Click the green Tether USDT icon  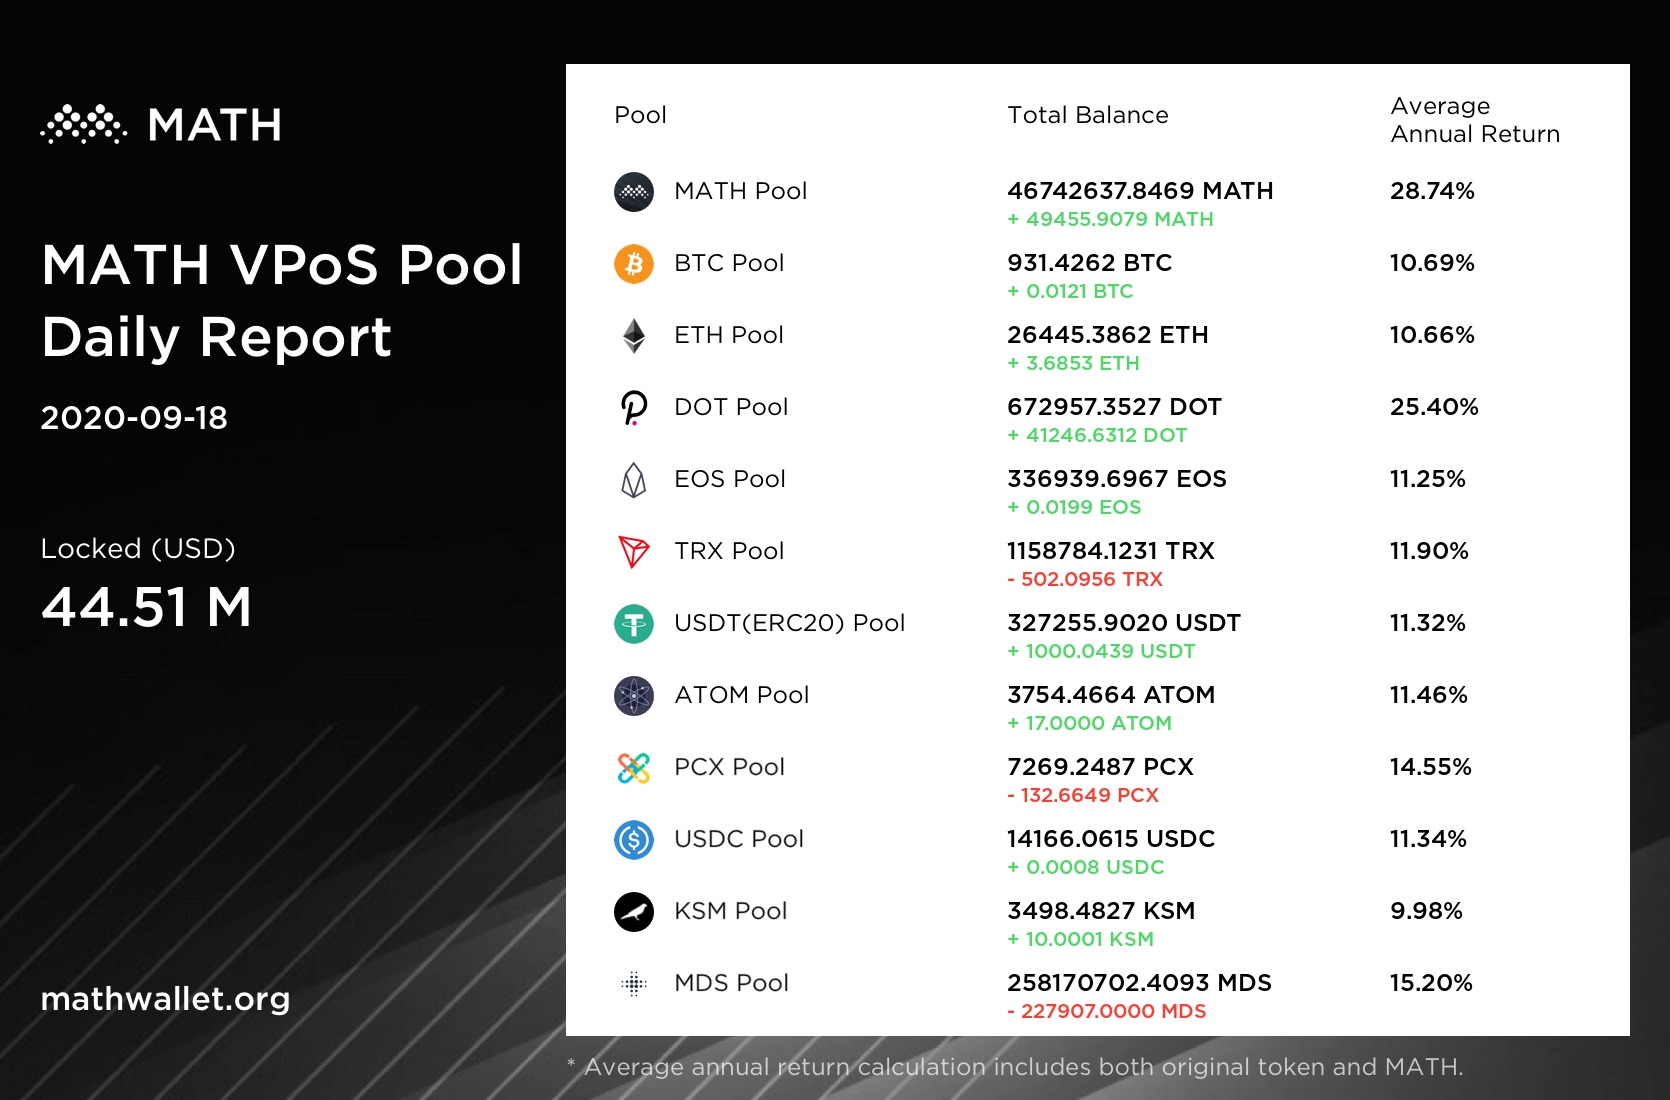(633, 624)
